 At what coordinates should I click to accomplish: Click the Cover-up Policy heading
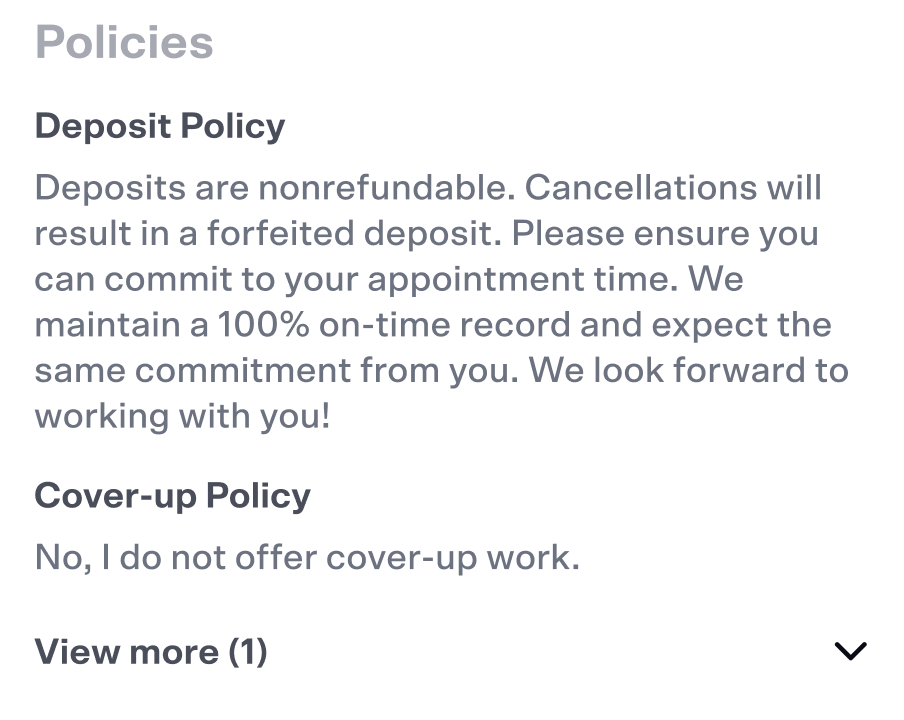click(172, 496)
